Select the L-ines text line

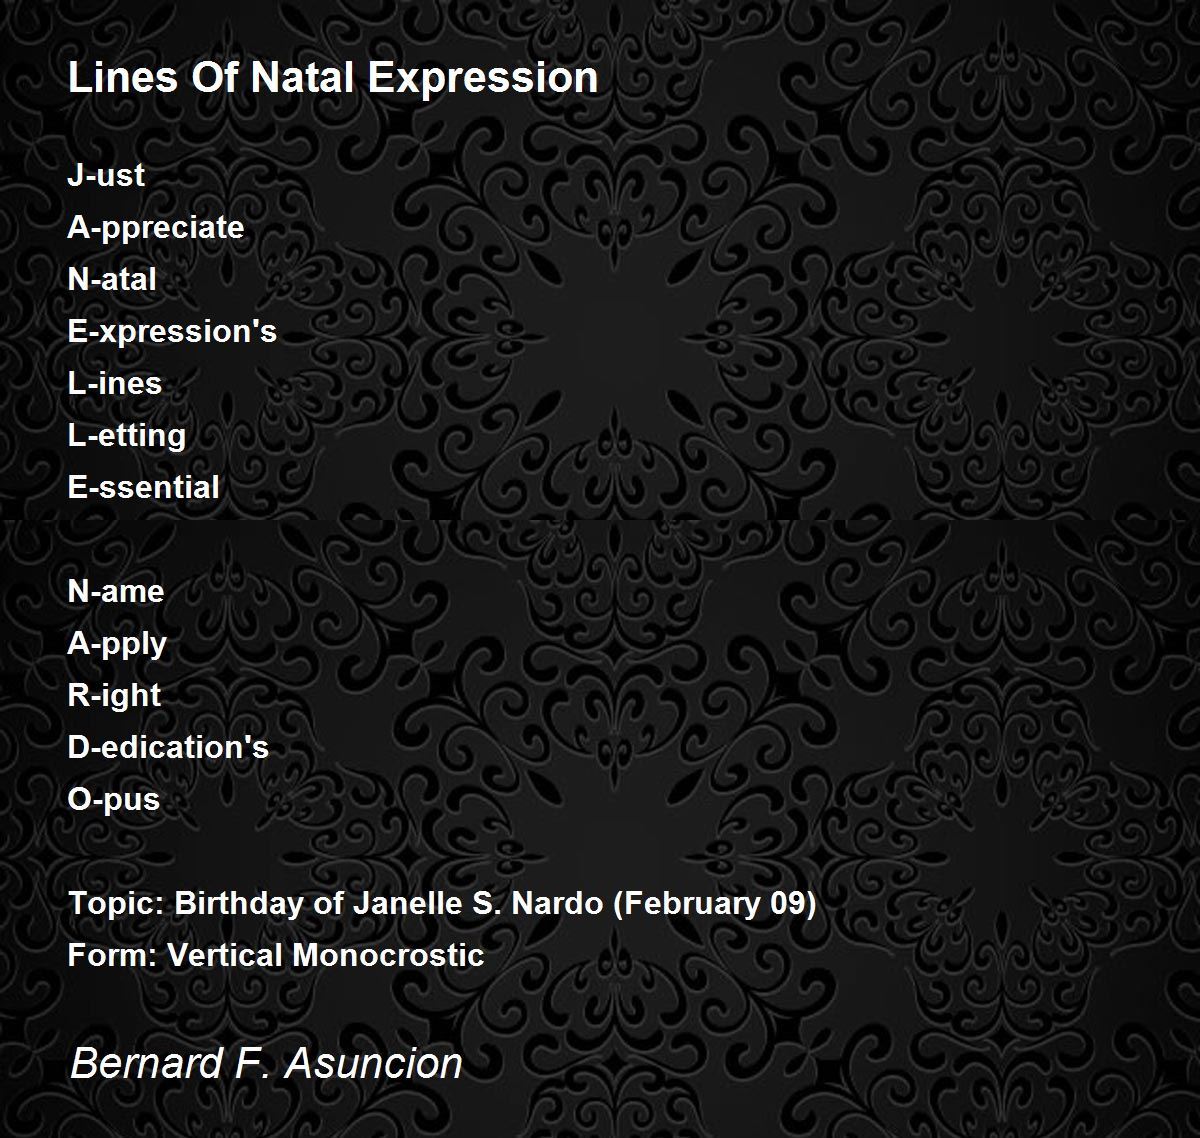tap(115, 383)
